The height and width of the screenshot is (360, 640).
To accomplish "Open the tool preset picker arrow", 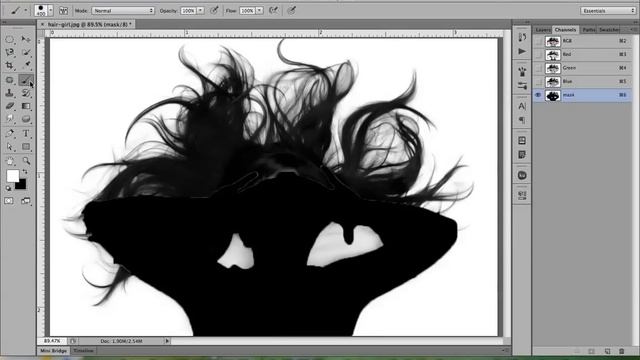I will coord(25,11).
